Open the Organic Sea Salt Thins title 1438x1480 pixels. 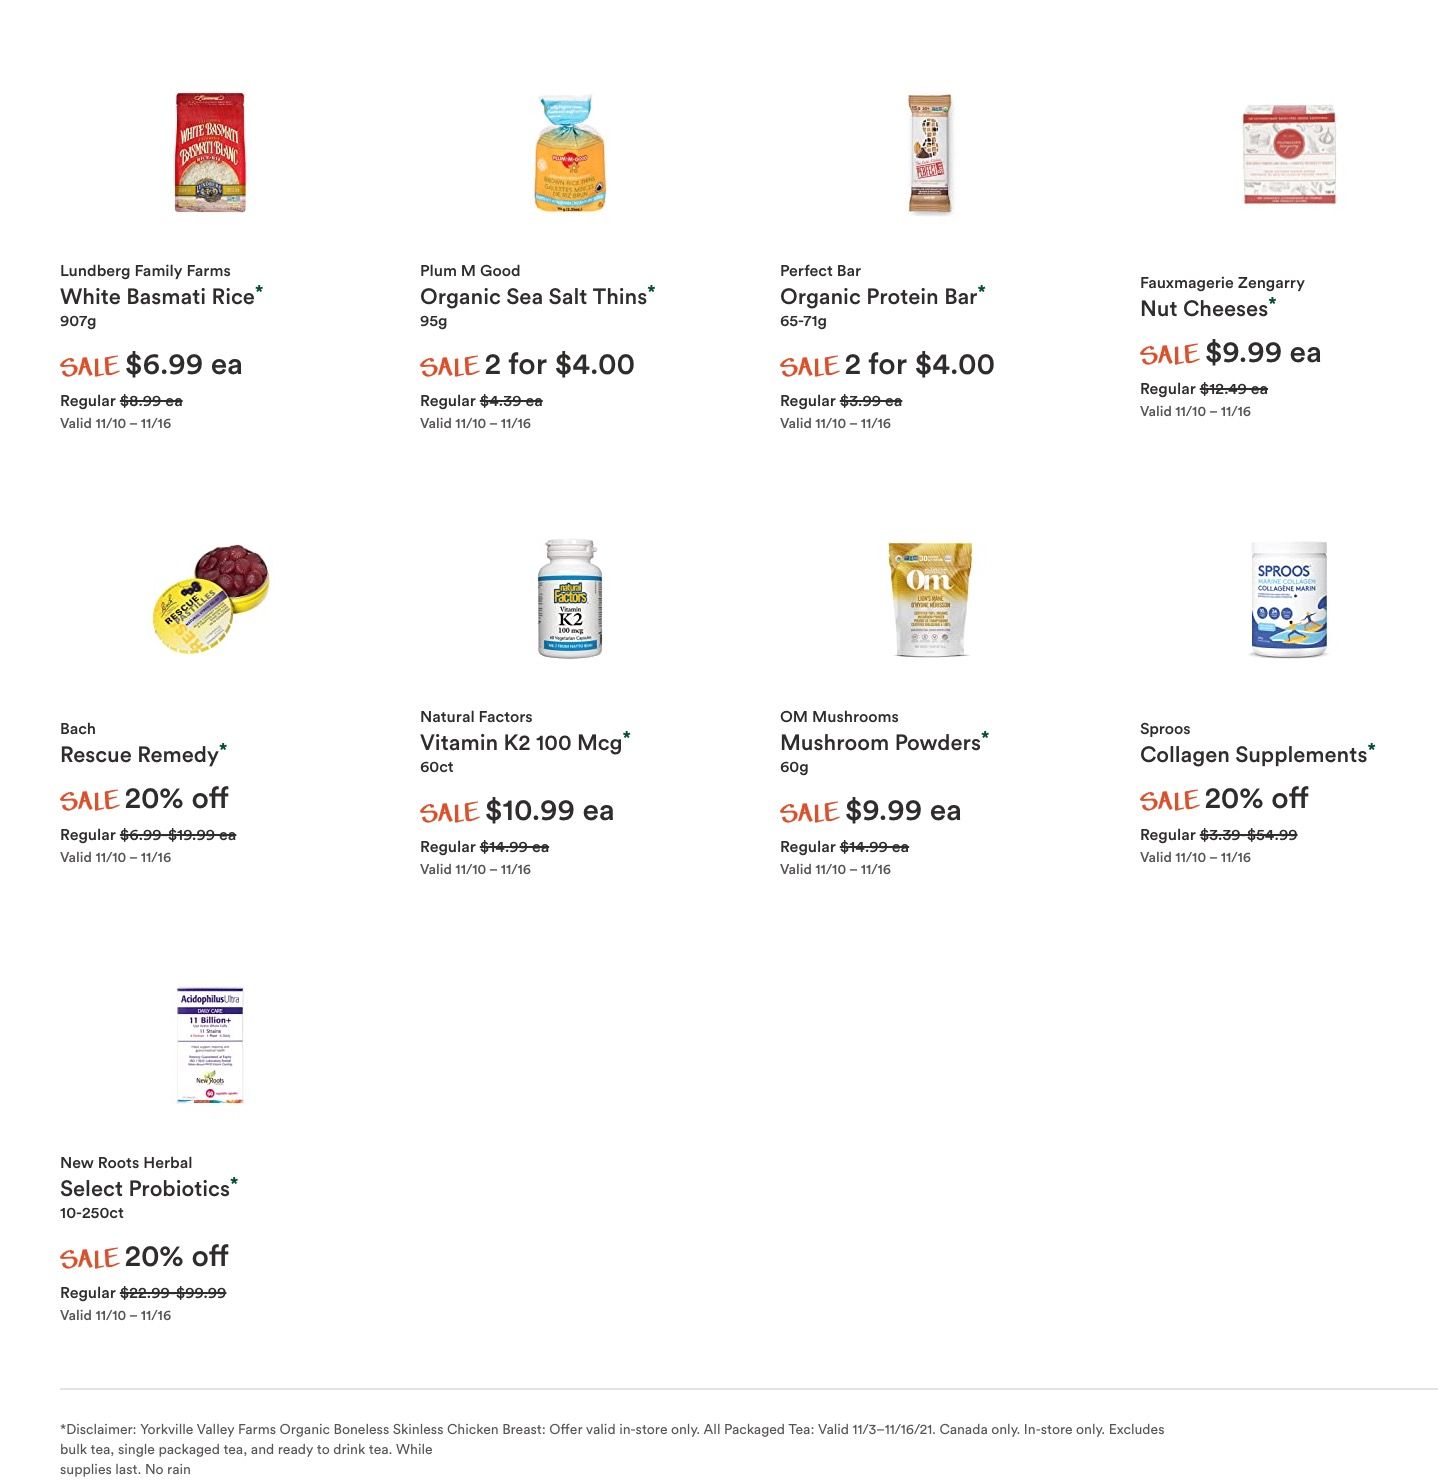pyautogui.click(x=533, y=297)
